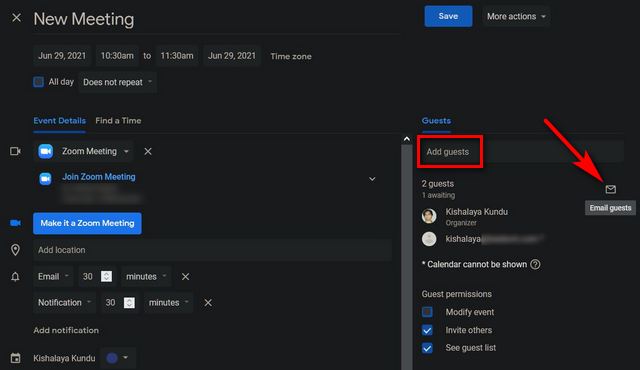Viewport: 640px width, 370px height.
Task: Expand Join Zoom Meeting details chevron
Action: coord(372,179)
